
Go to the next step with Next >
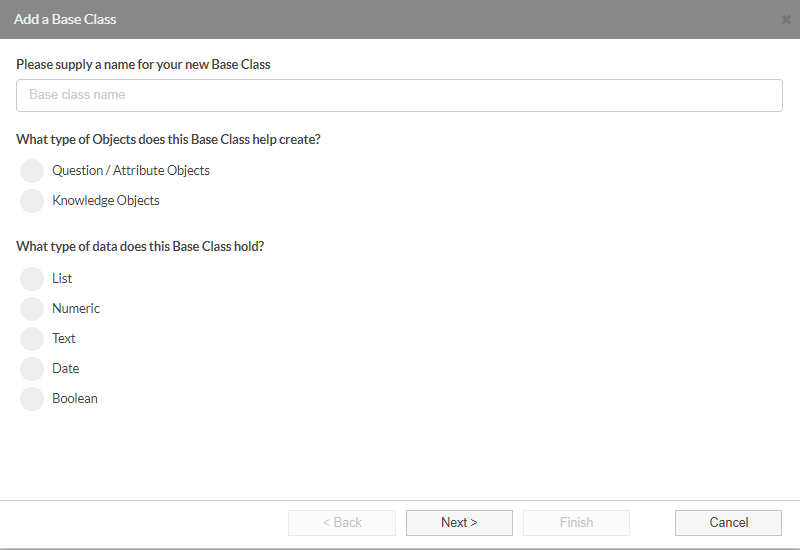[459, 523]
